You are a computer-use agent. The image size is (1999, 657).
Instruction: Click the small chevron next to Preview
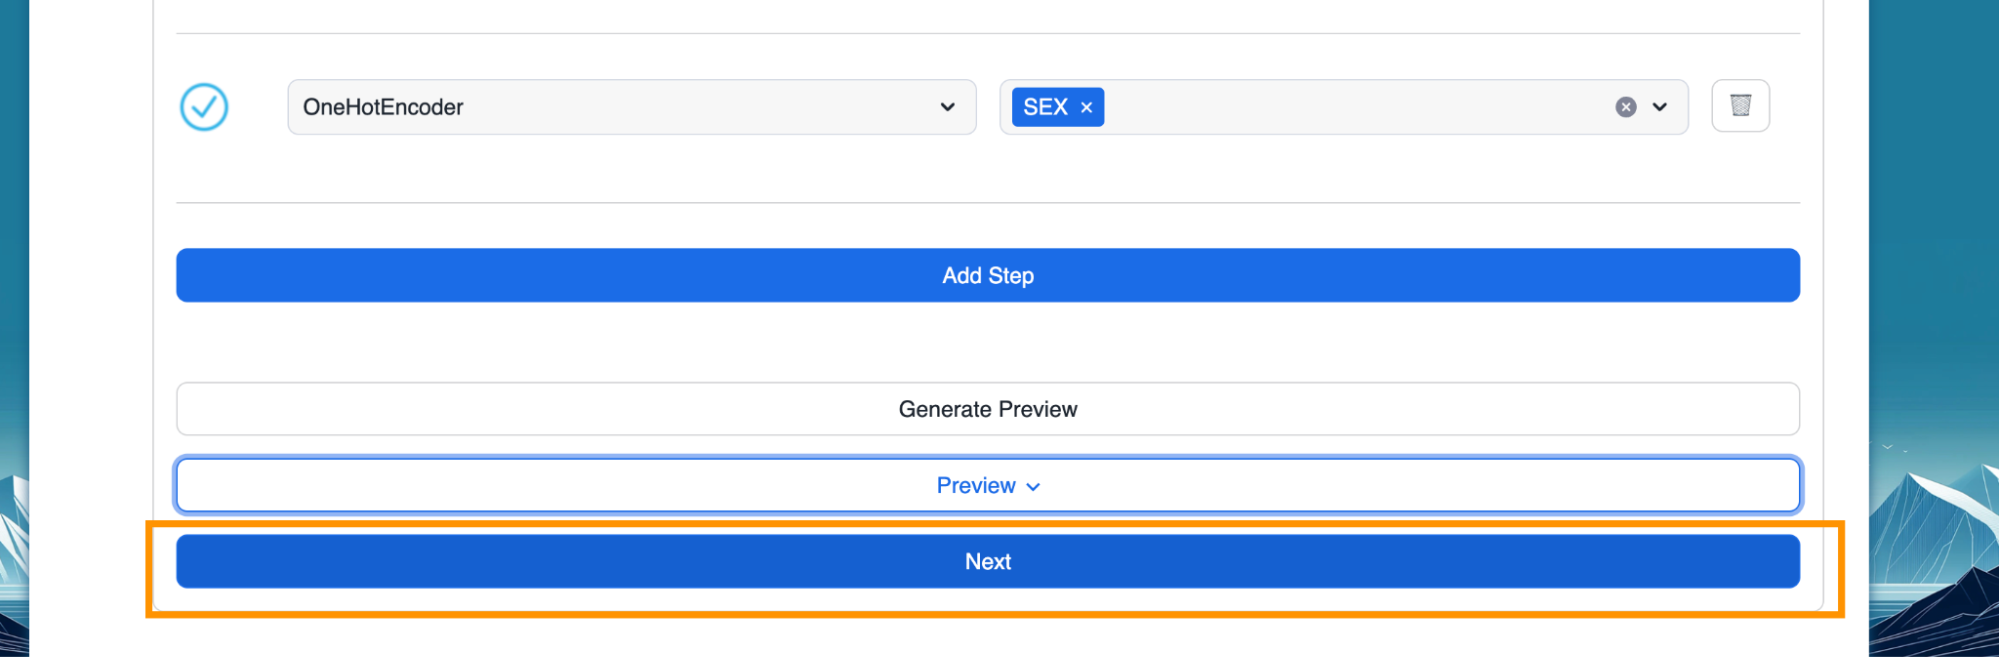pos(1034,487)
